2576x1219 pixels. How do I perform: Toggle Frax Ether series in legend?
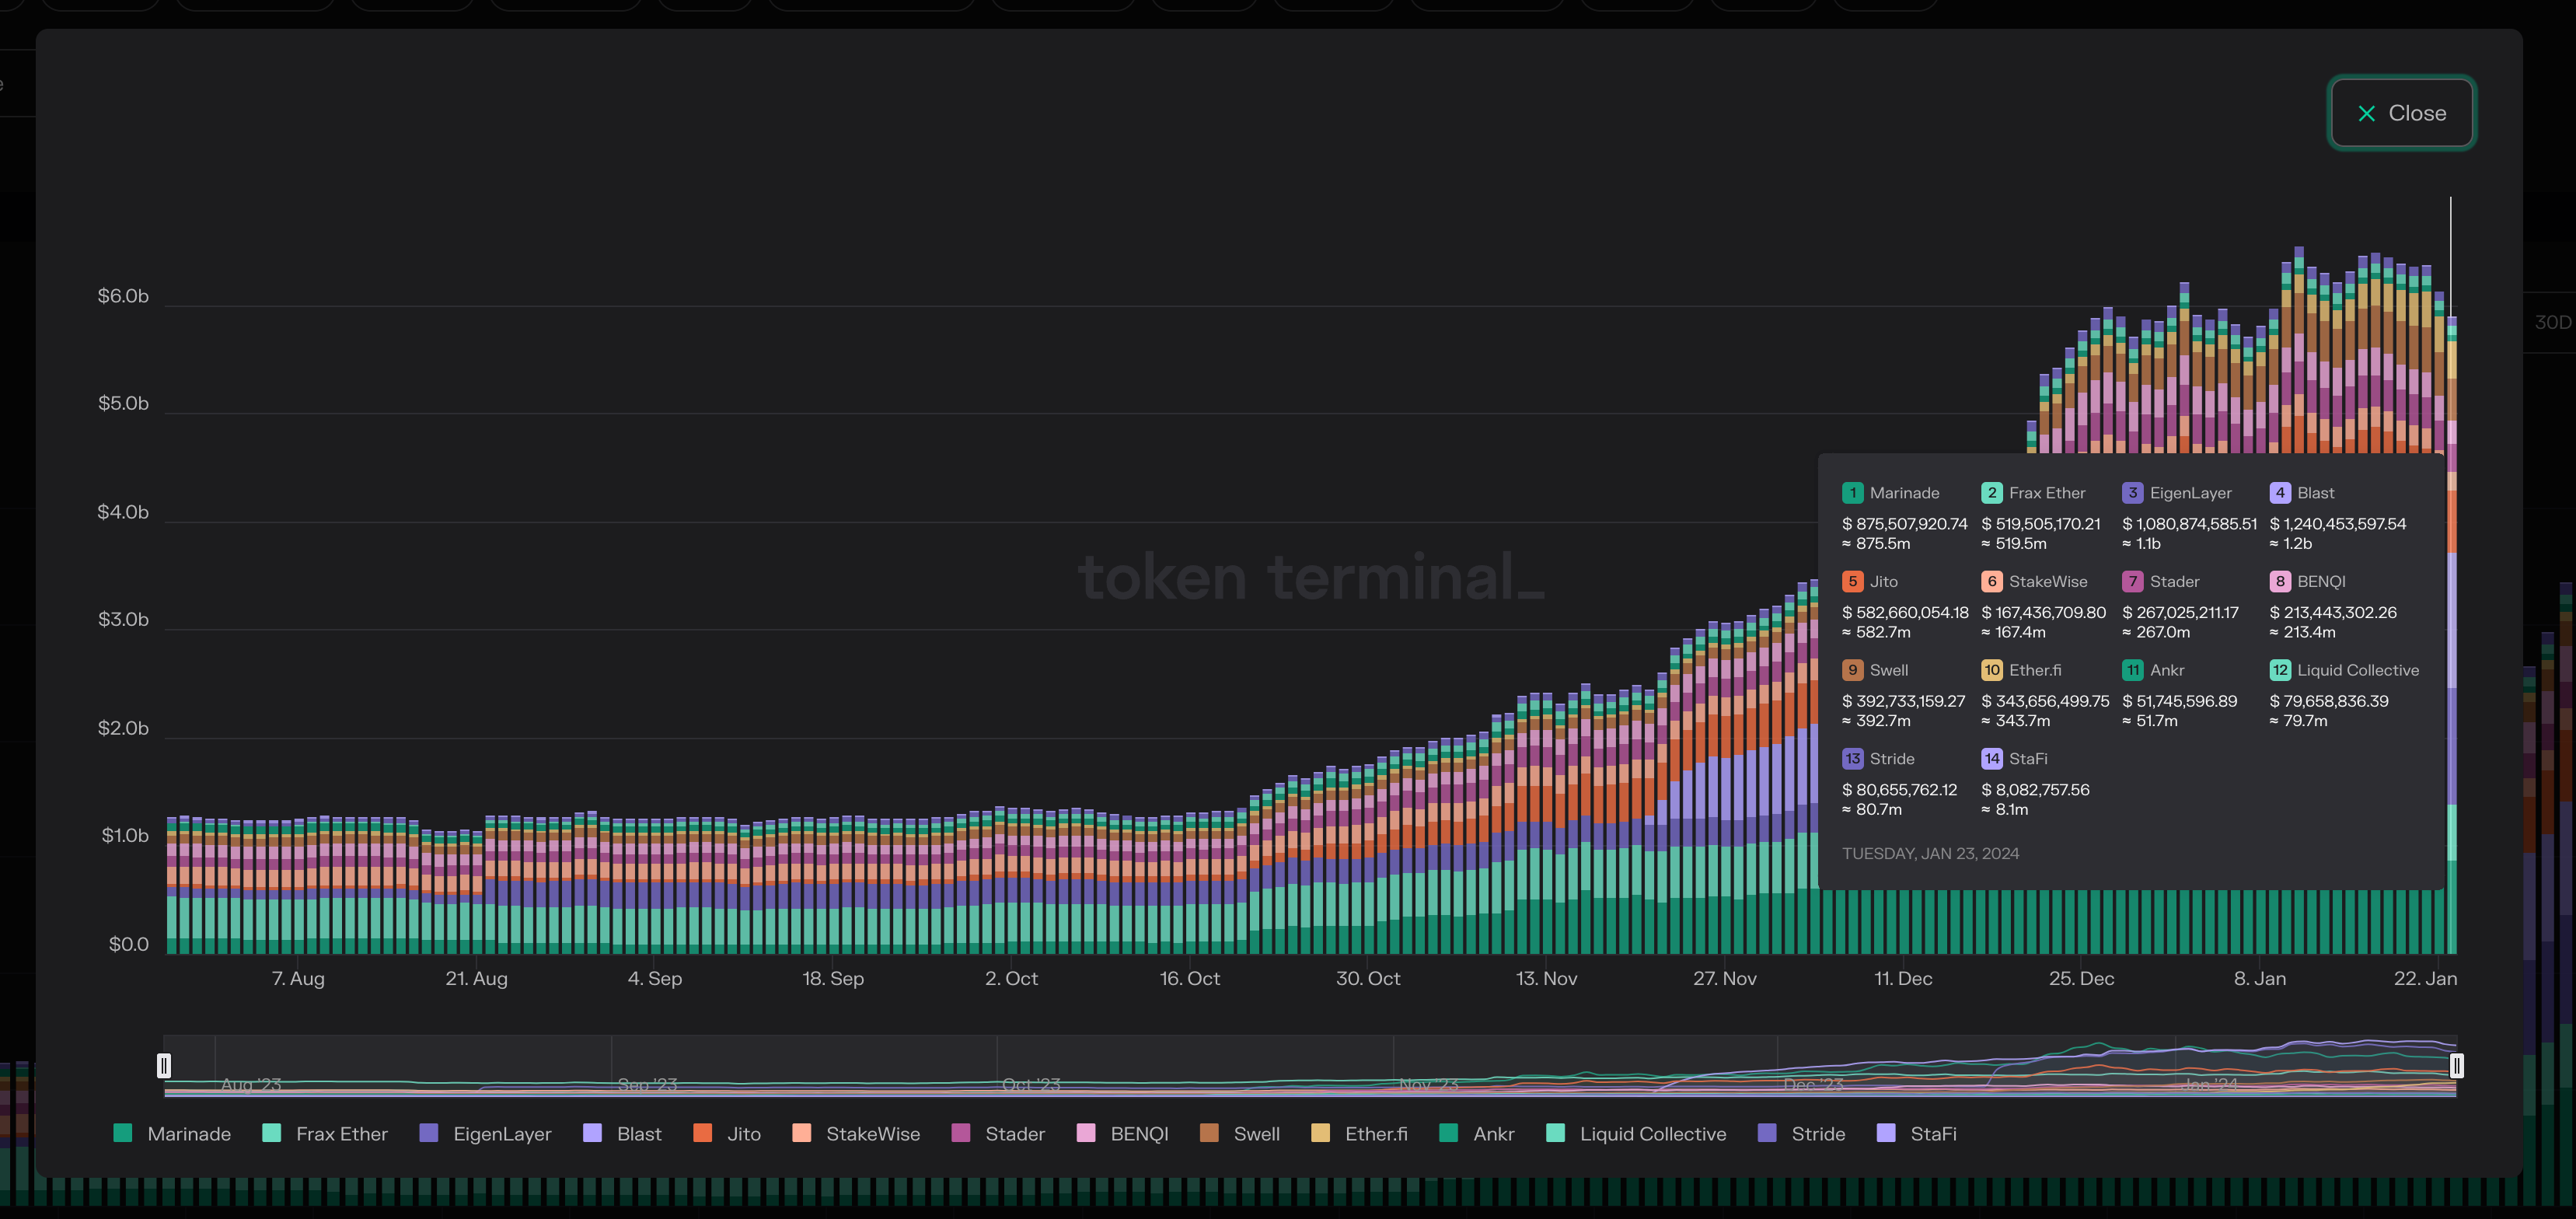pyautogui.click(x=340, y=1133)
